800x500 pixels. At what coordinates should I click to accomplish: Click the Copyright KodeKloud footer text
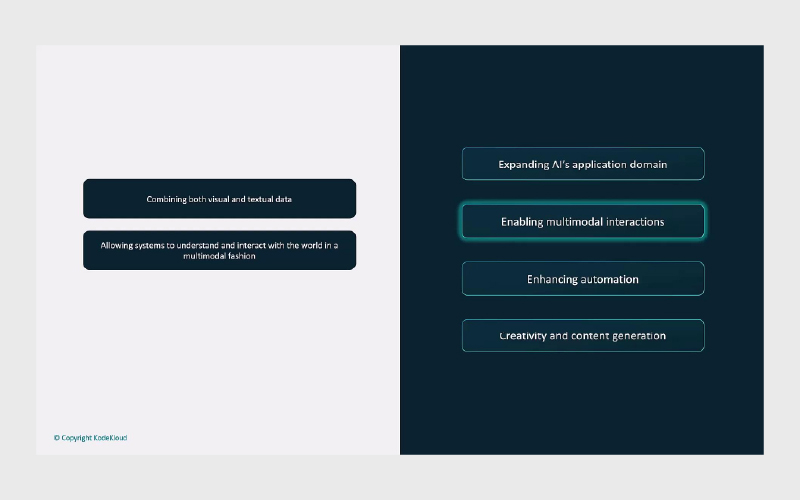[90, 438]
